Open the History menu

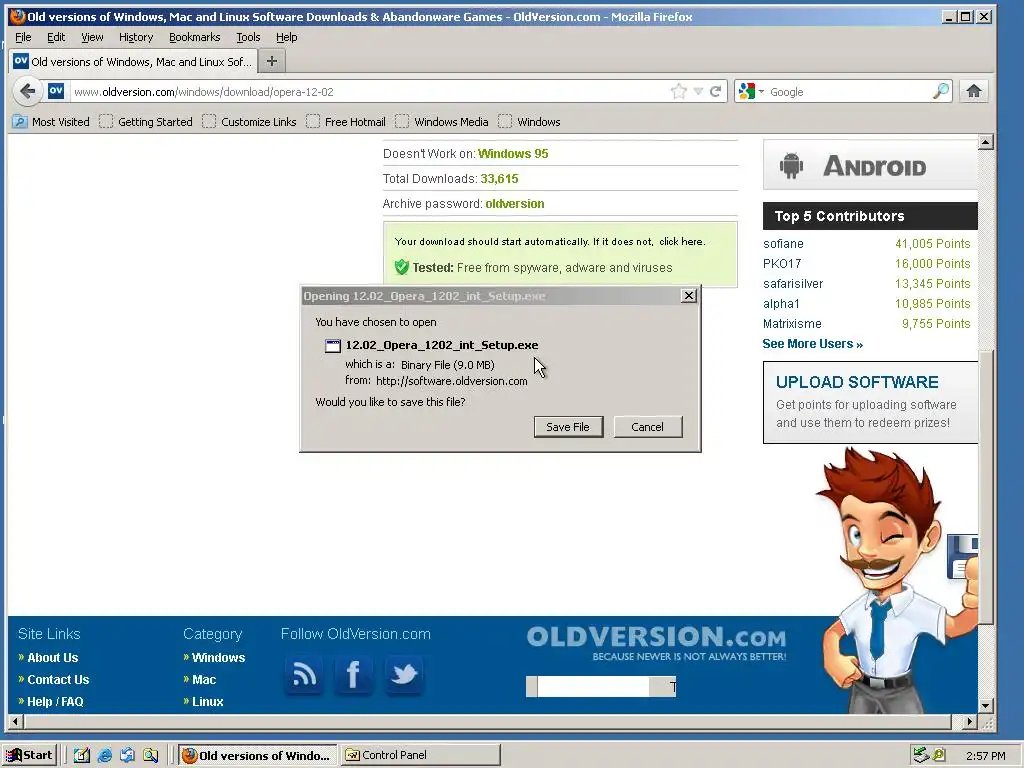[x=136, y=37]
